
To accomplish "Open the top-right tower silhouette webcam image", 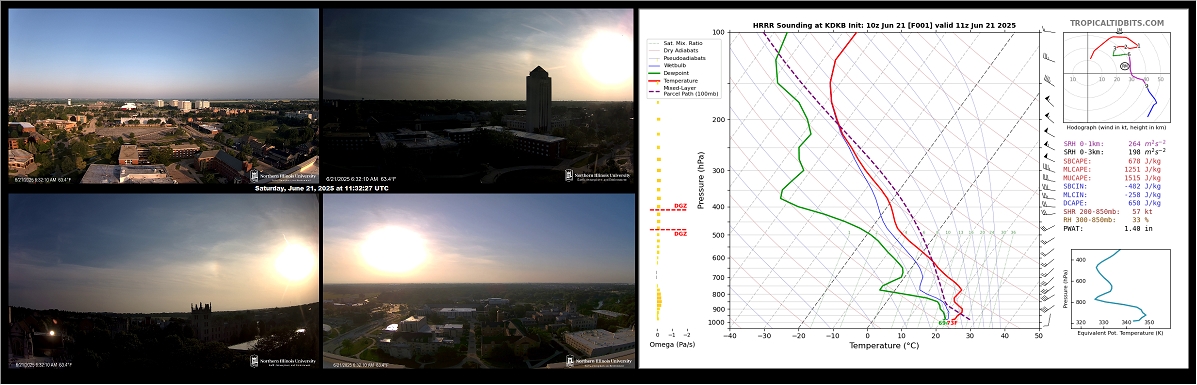I will tap(478, 96).
